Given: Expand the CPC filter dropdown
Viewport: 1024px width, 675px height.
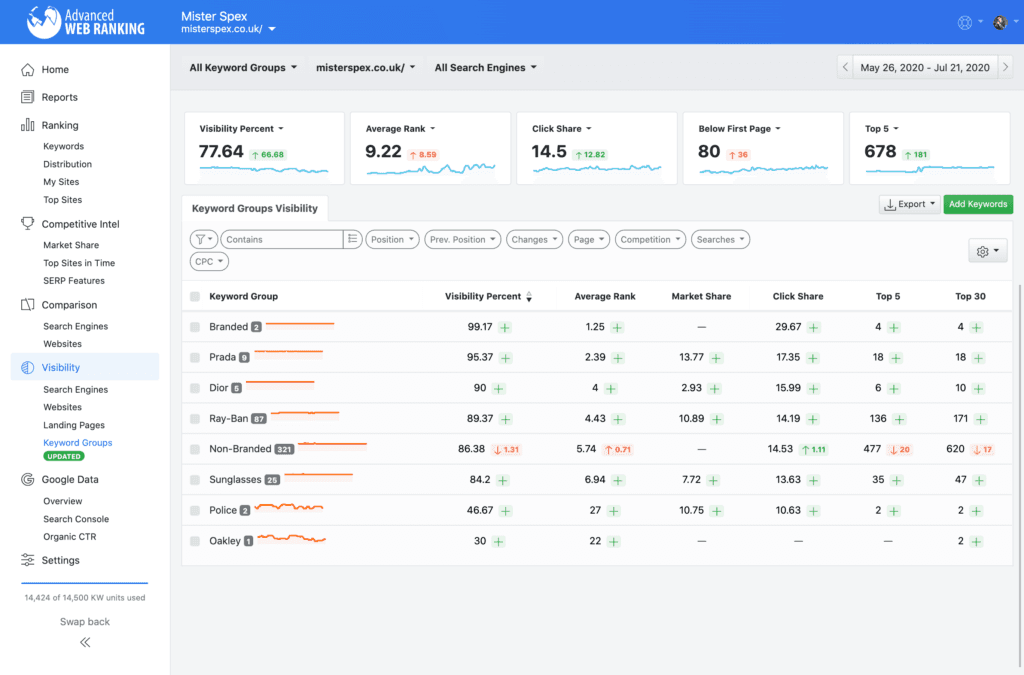Looking at the screenshot, I should click(209, 262).
